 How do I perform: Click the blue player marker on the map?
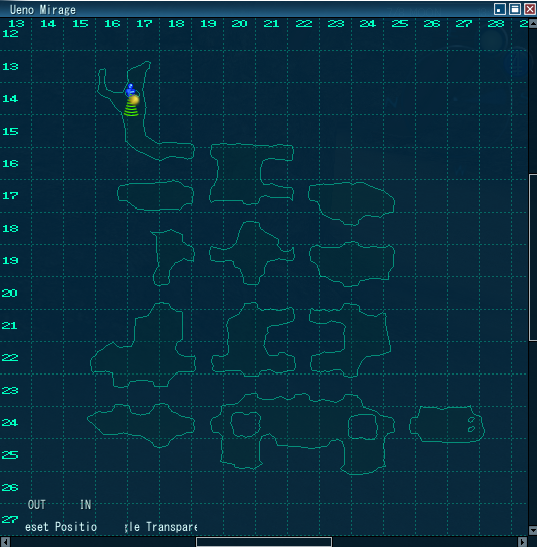point(130,90)
